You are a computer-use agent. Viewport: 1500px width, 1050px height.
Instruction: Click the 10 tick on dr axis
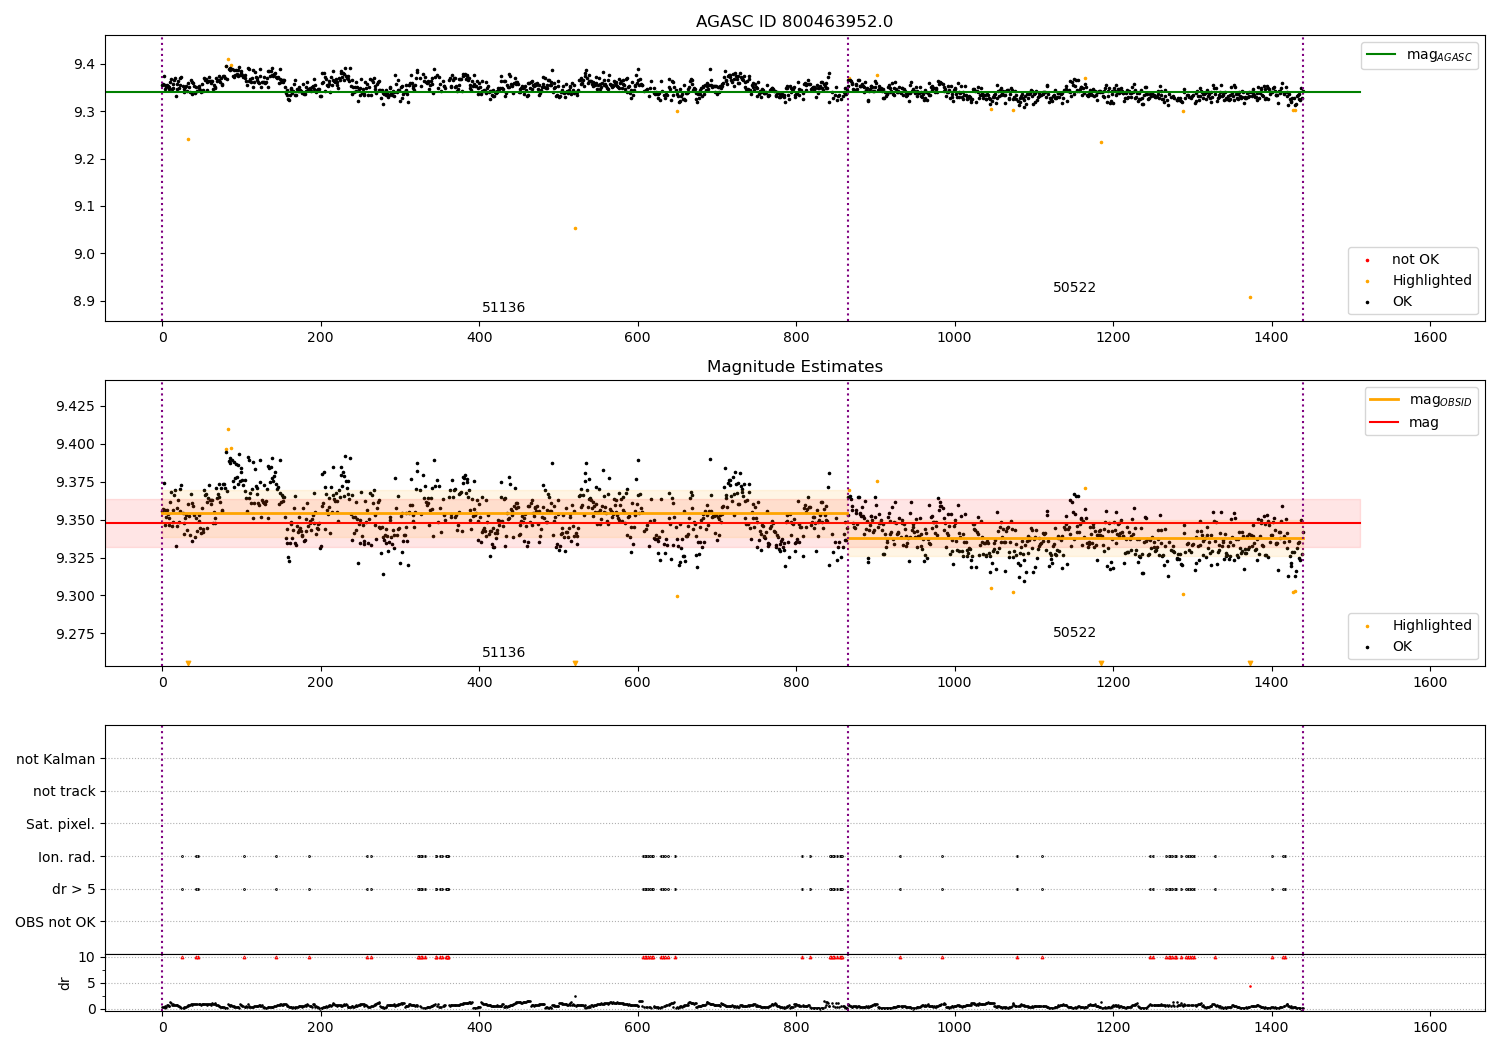tap(87, 957)
